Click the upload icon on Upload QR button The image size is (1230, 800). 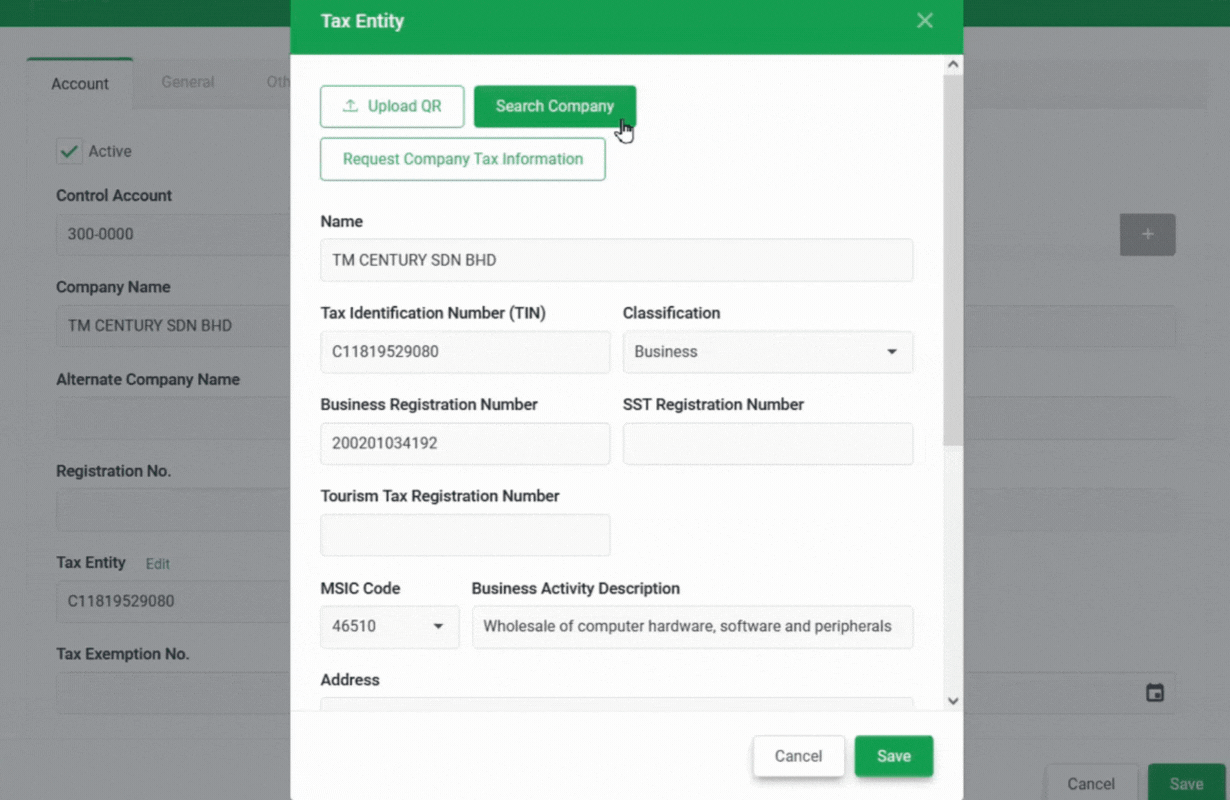[x=352, y=106]
